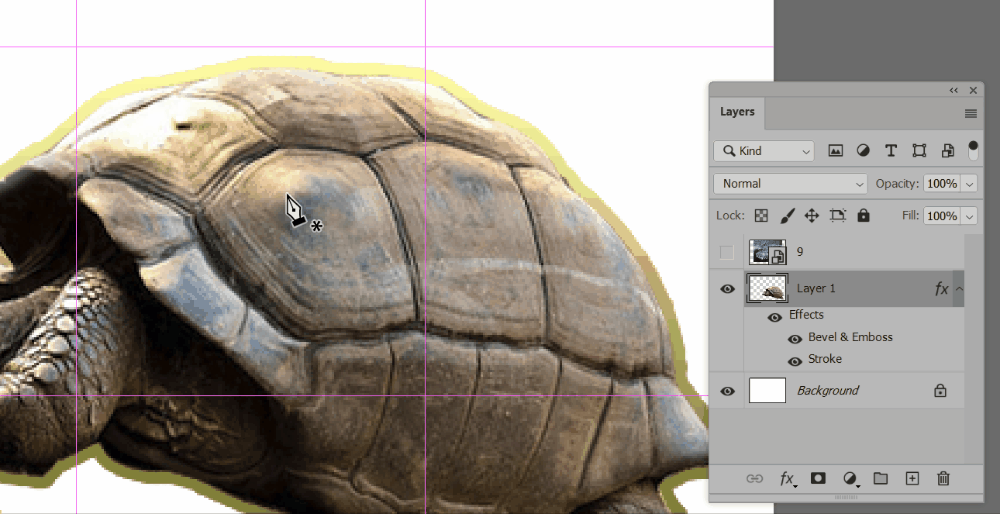Show hidden layer 9 visibility box
The image size is (1000, 514).
pyautogui.click(x=727, y=253)
